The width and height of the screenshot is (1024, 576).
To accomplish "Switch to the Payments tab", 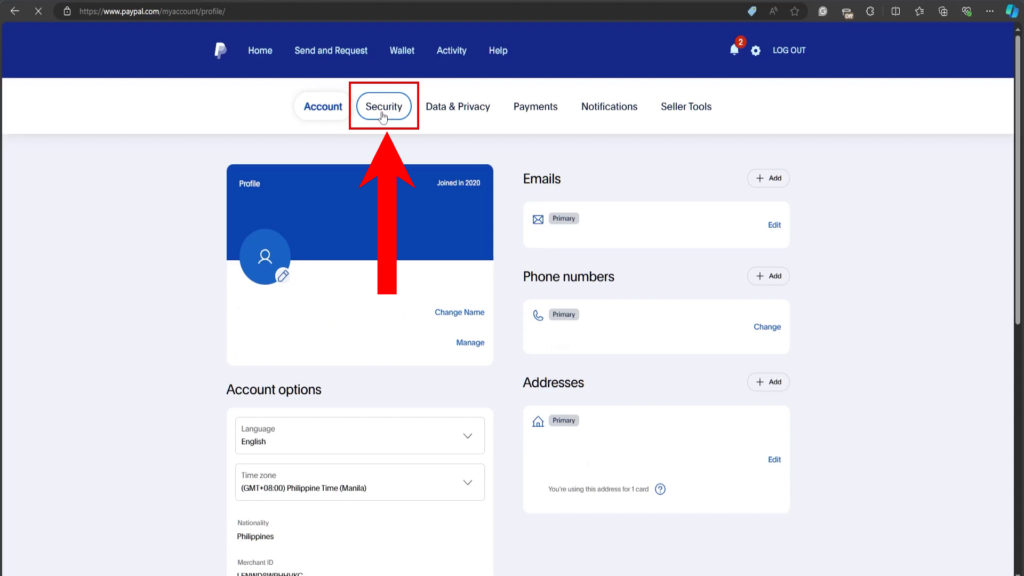I will (x=536, y=106).
